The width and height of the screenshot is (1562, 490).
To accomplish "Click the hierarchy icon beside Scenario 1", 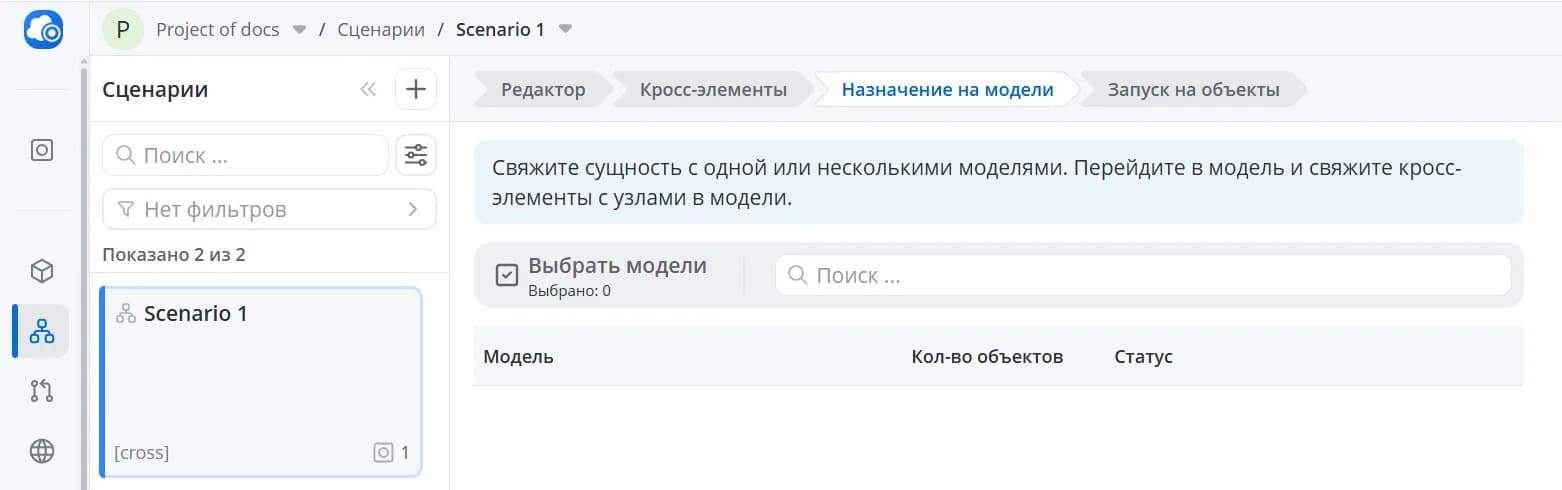I will 126,314.
